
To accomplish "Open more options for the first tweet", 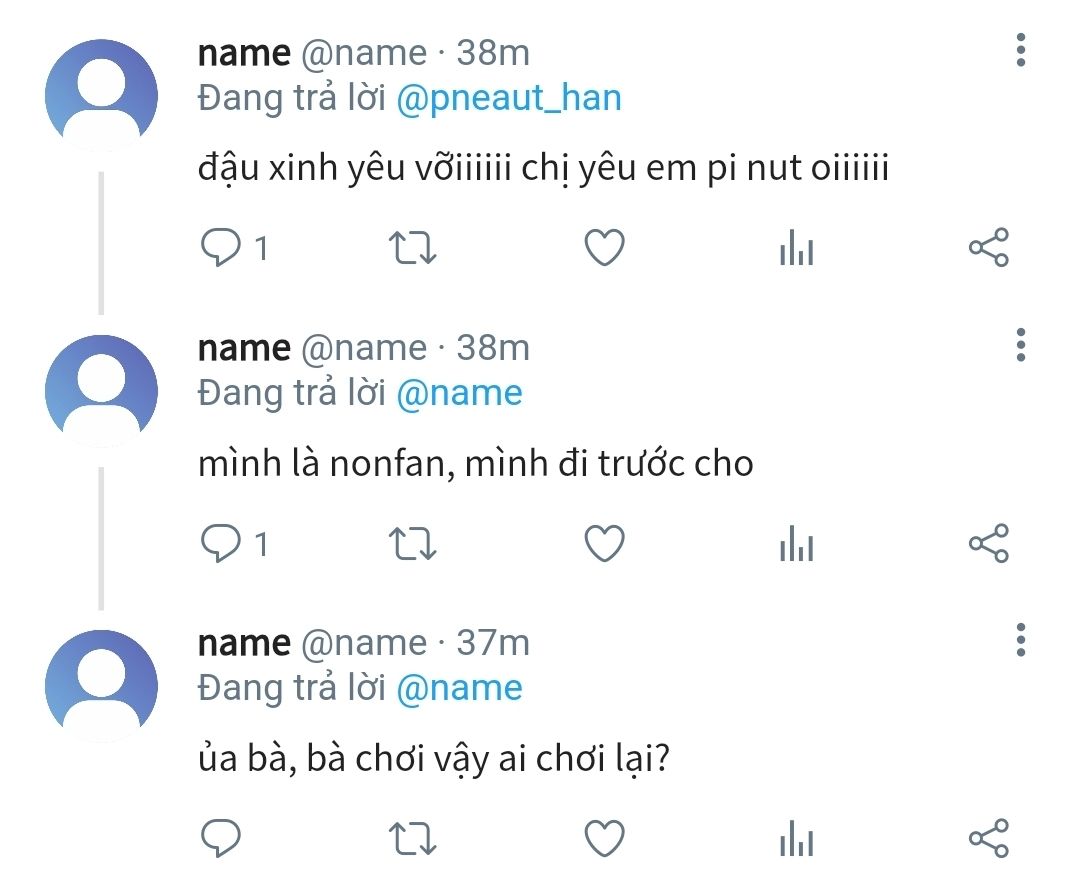I will (1020, 50).
